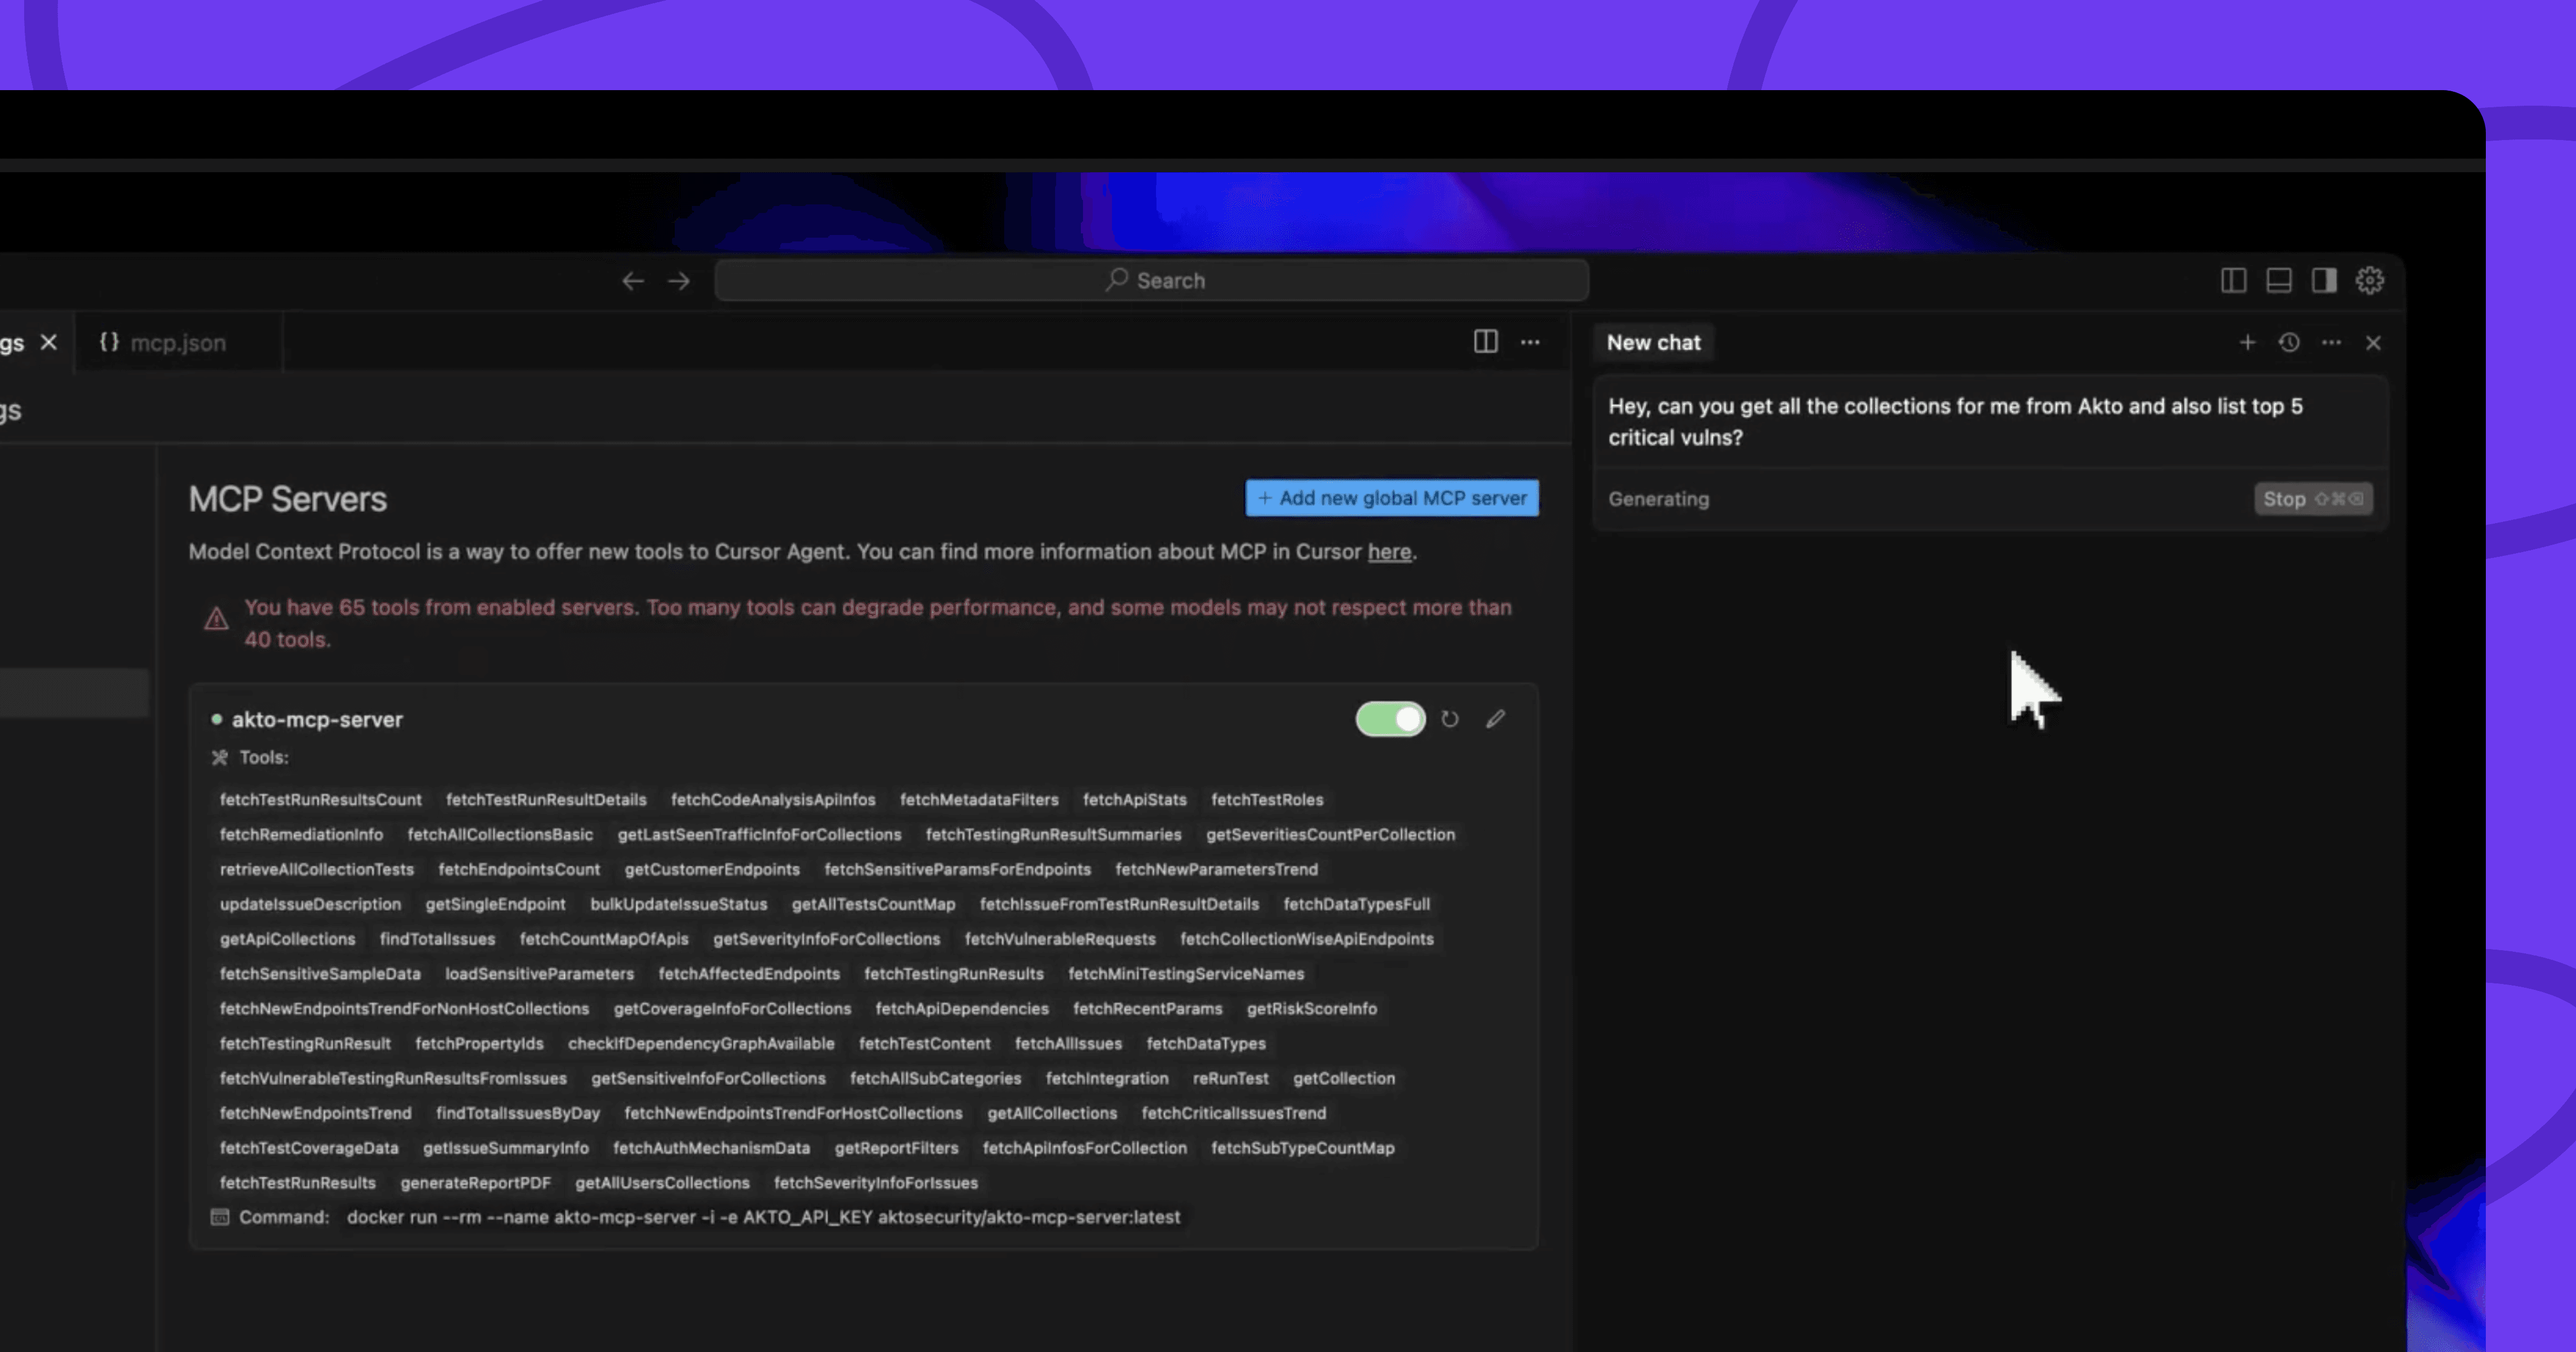Start a new chat with the plus icon
The width and height of the screenshot is (2576, 1352).
pos(2247,343)
